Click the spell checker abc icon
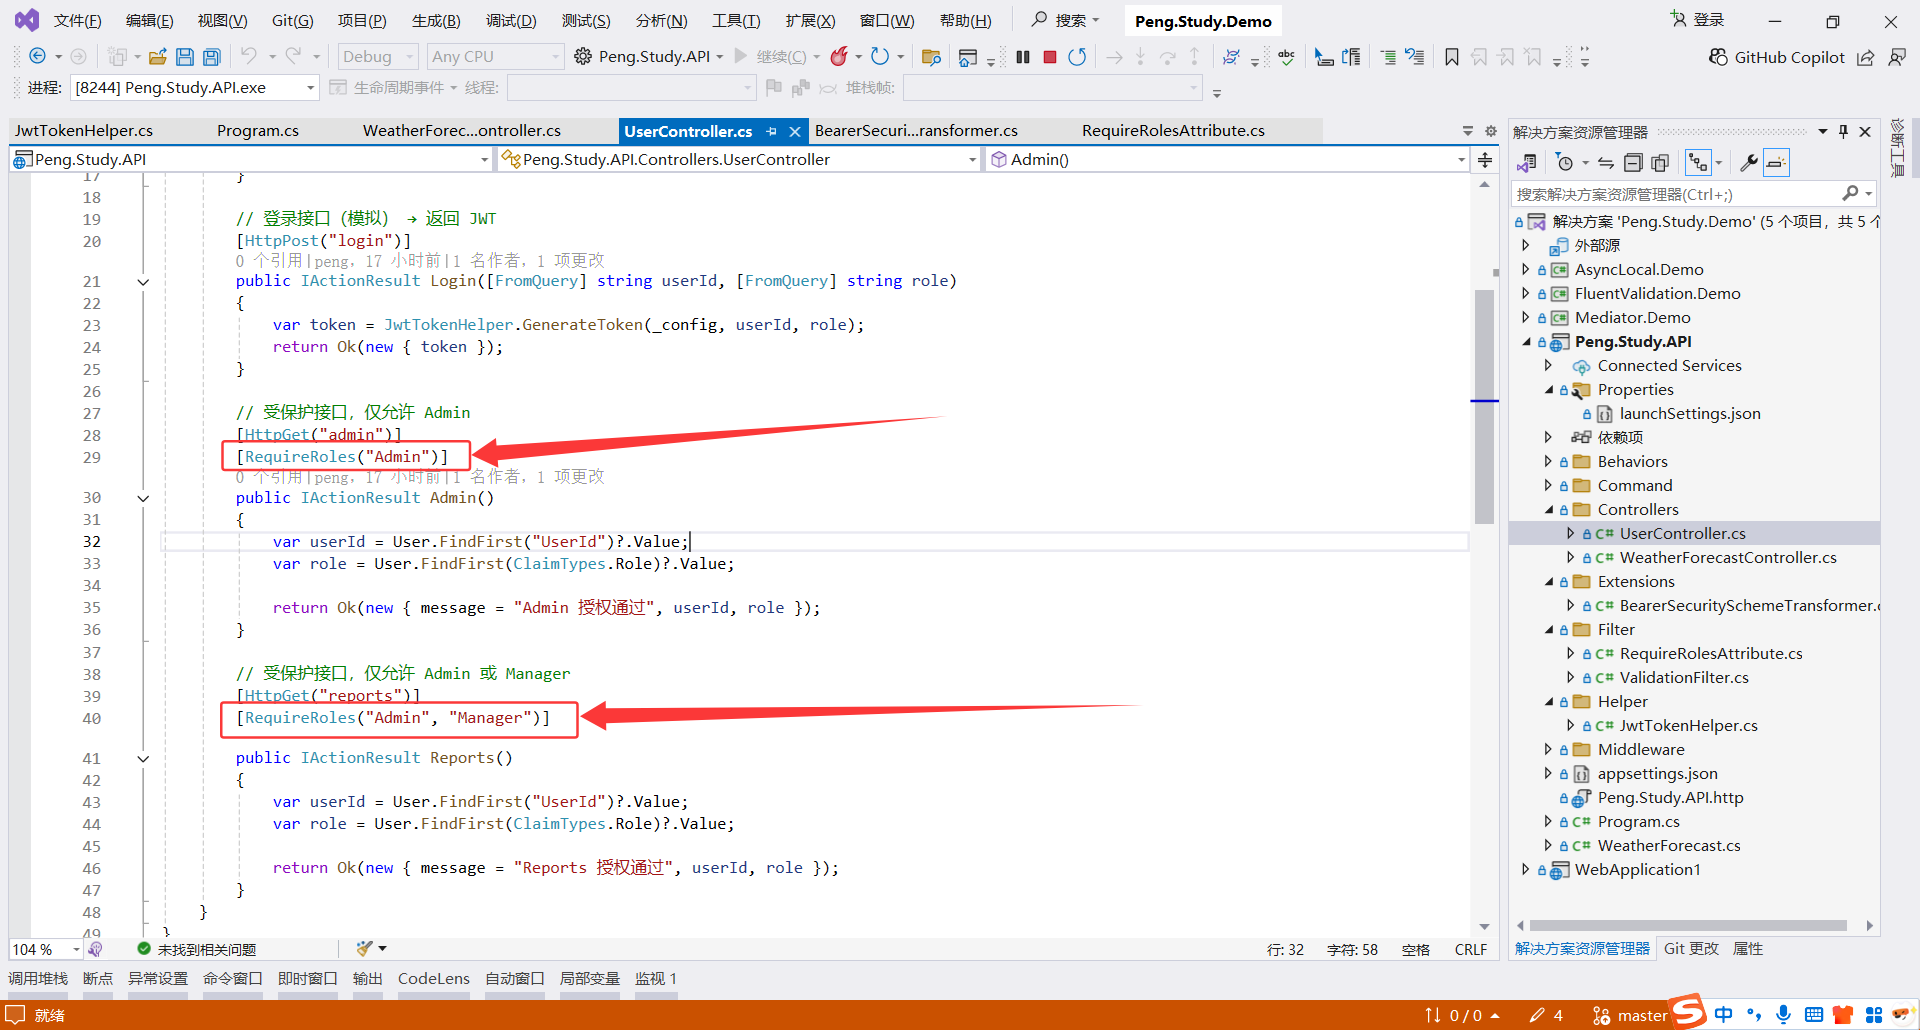This screenshot has height=1030, width=1920. point(1286,57)
